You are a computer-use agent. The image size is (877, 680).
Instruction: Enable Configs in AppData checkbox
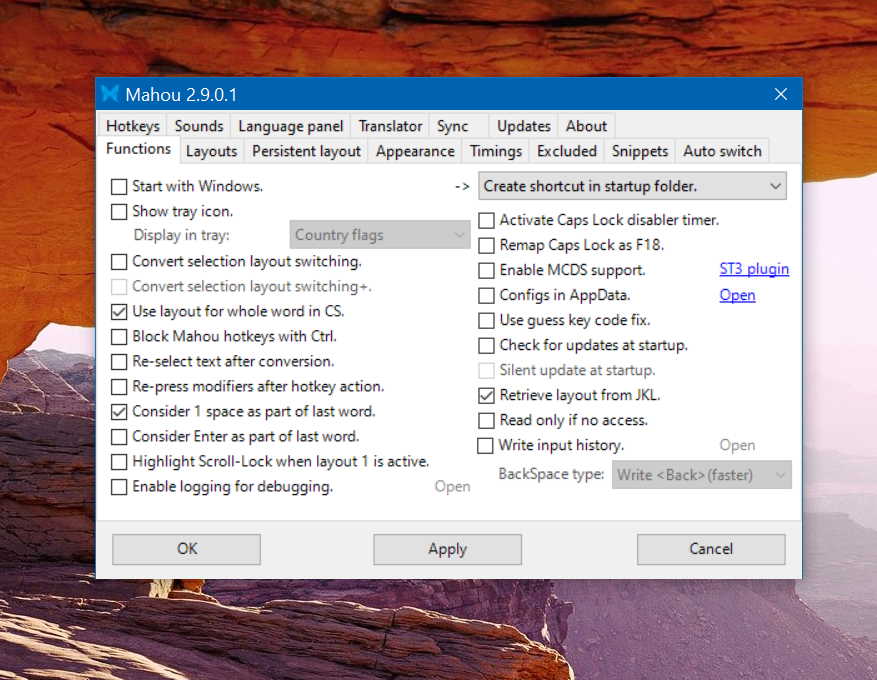pos(487,295)
